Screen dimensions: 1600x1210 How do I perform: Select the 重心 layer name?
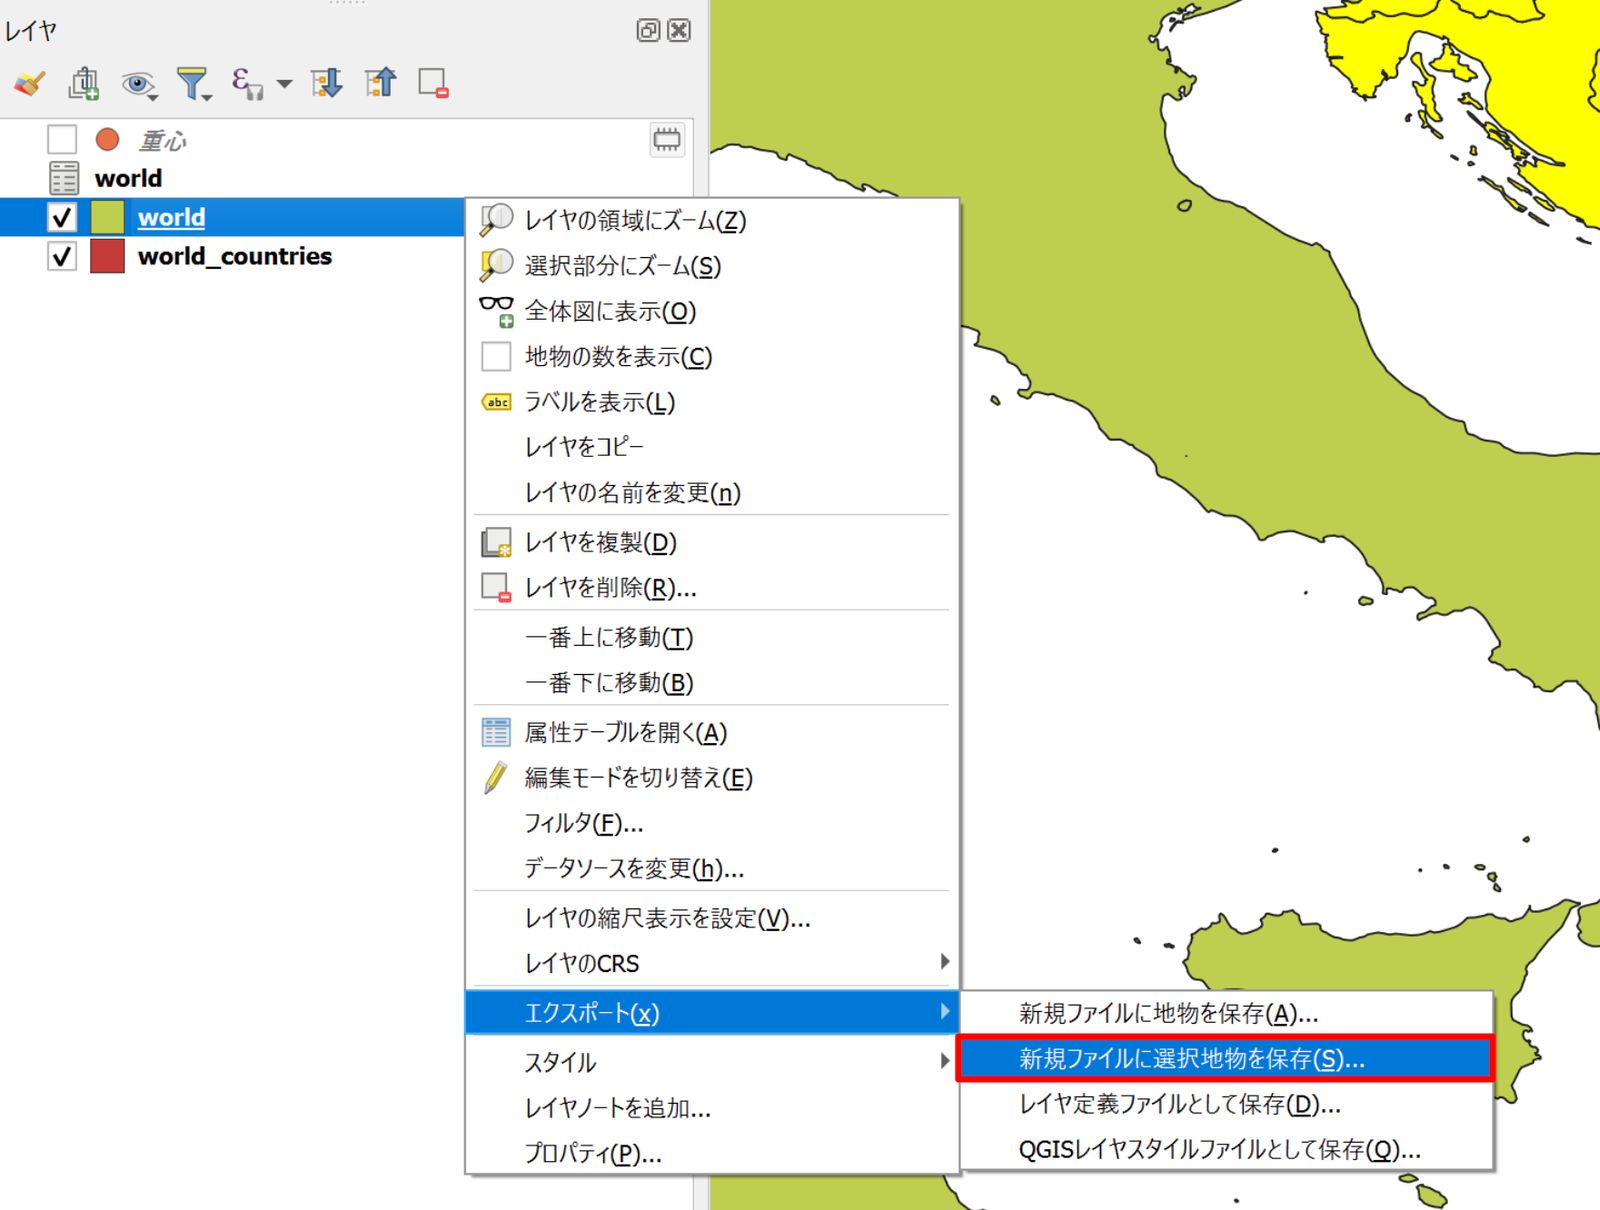pos(162,140)
